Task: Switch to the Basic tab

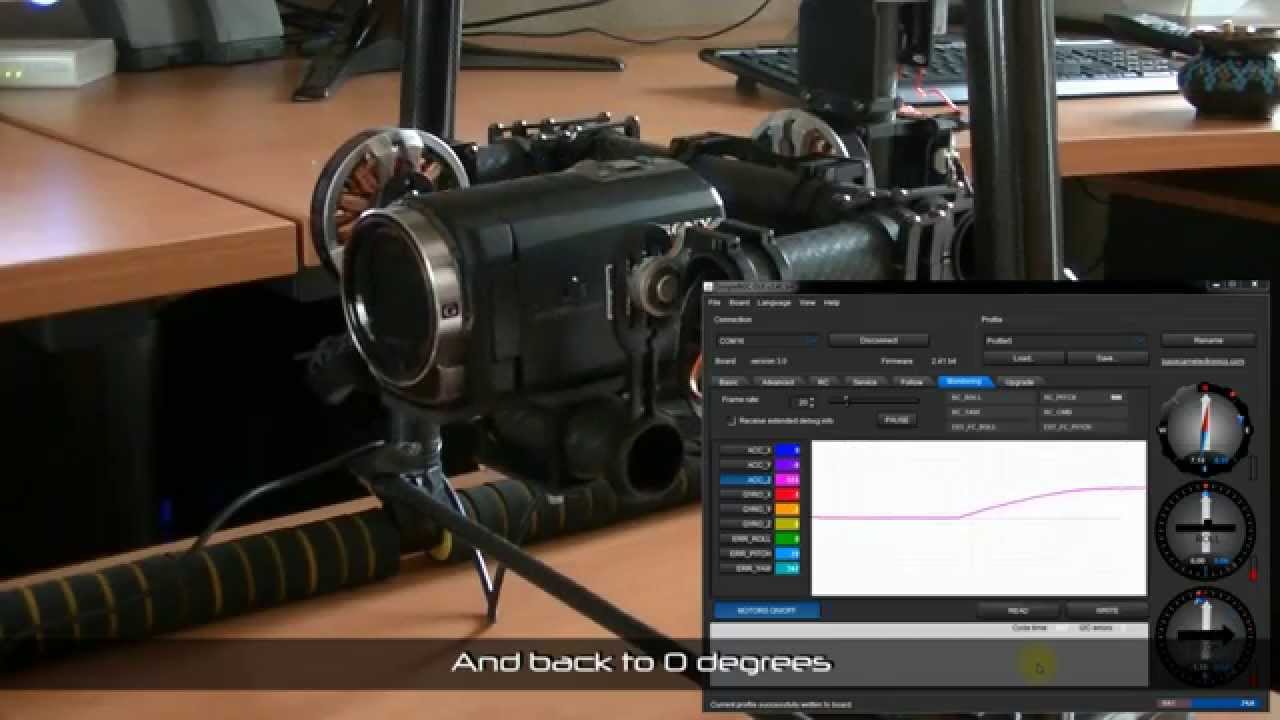Action: [x=729, y=382]
